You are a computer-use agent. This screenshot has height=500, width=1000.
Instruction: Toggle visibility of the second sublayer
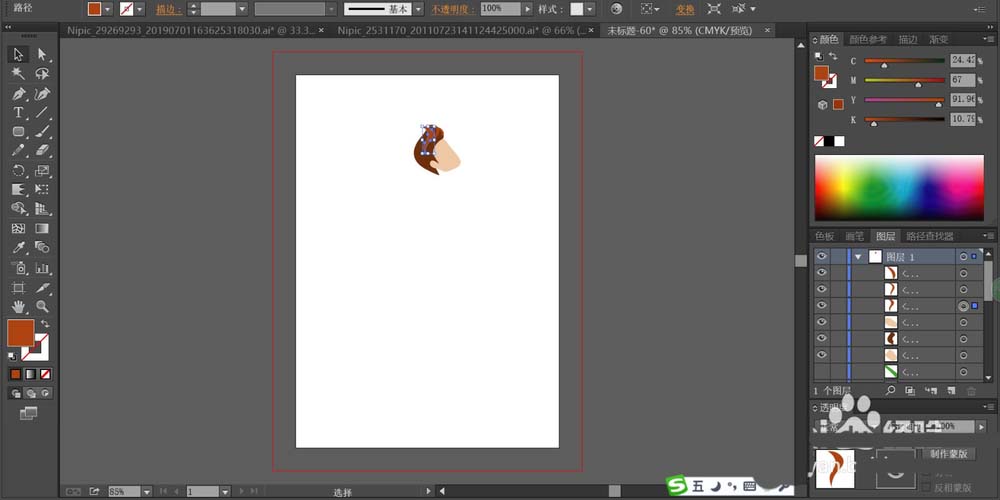click(x=822, y=289)
